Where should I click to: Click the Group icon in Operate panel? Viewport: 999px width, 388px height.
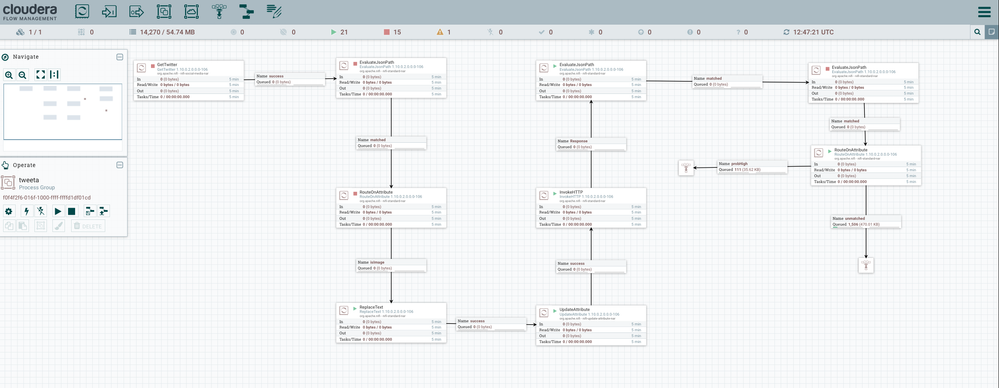point(40,226)
